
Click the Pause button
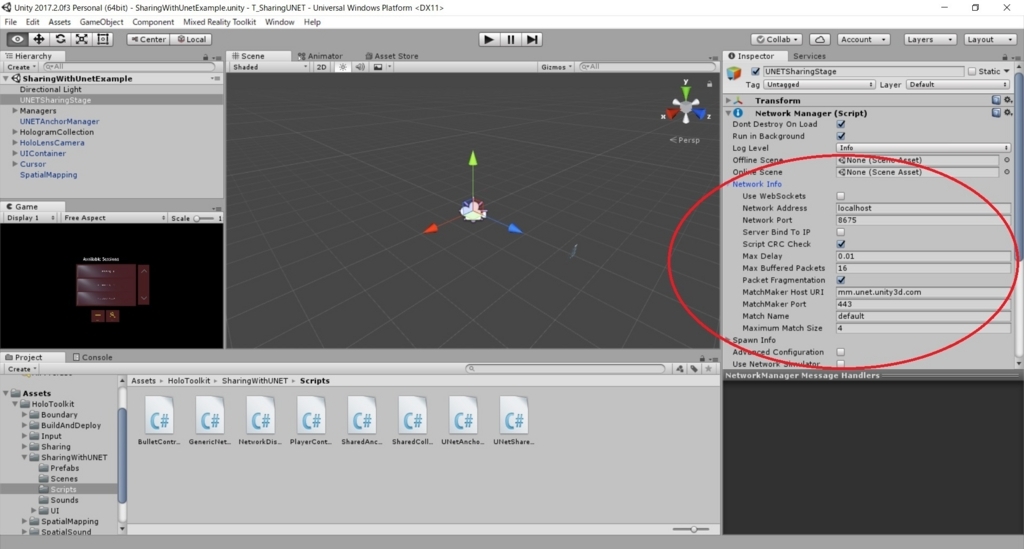511,39
